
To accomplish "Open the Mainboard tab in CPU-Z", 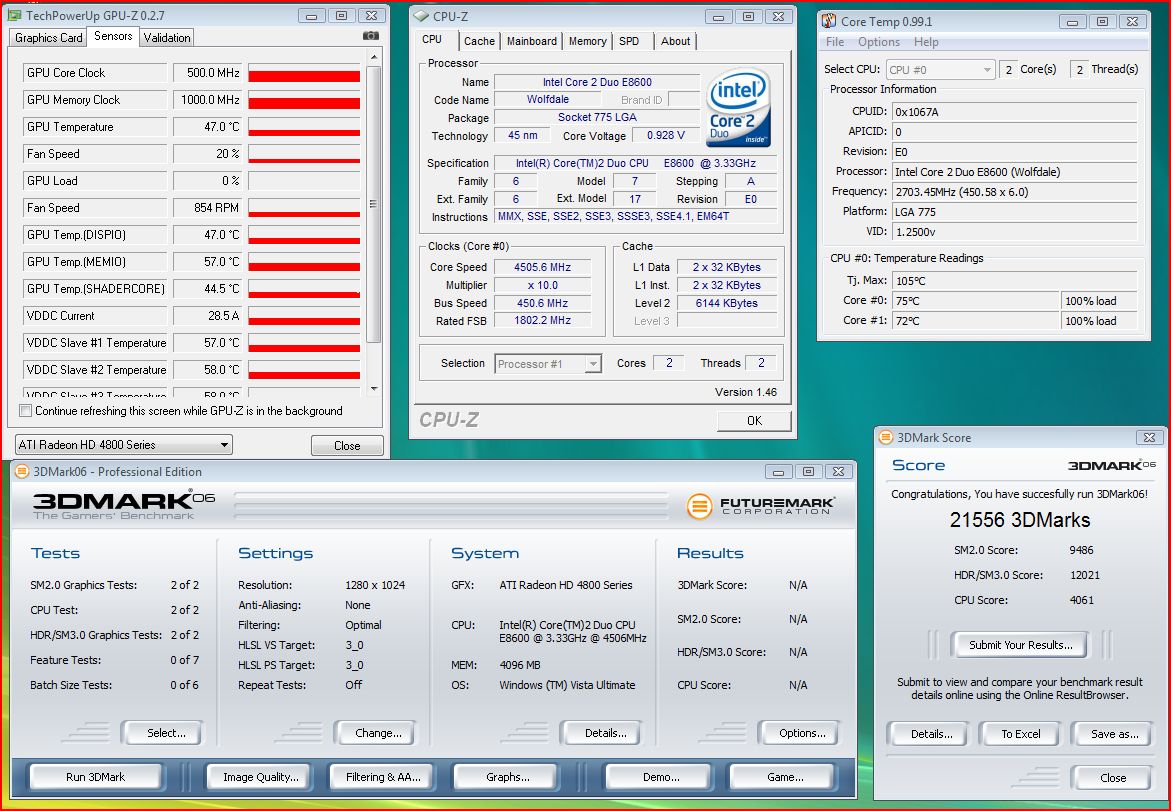I will 532,41.
